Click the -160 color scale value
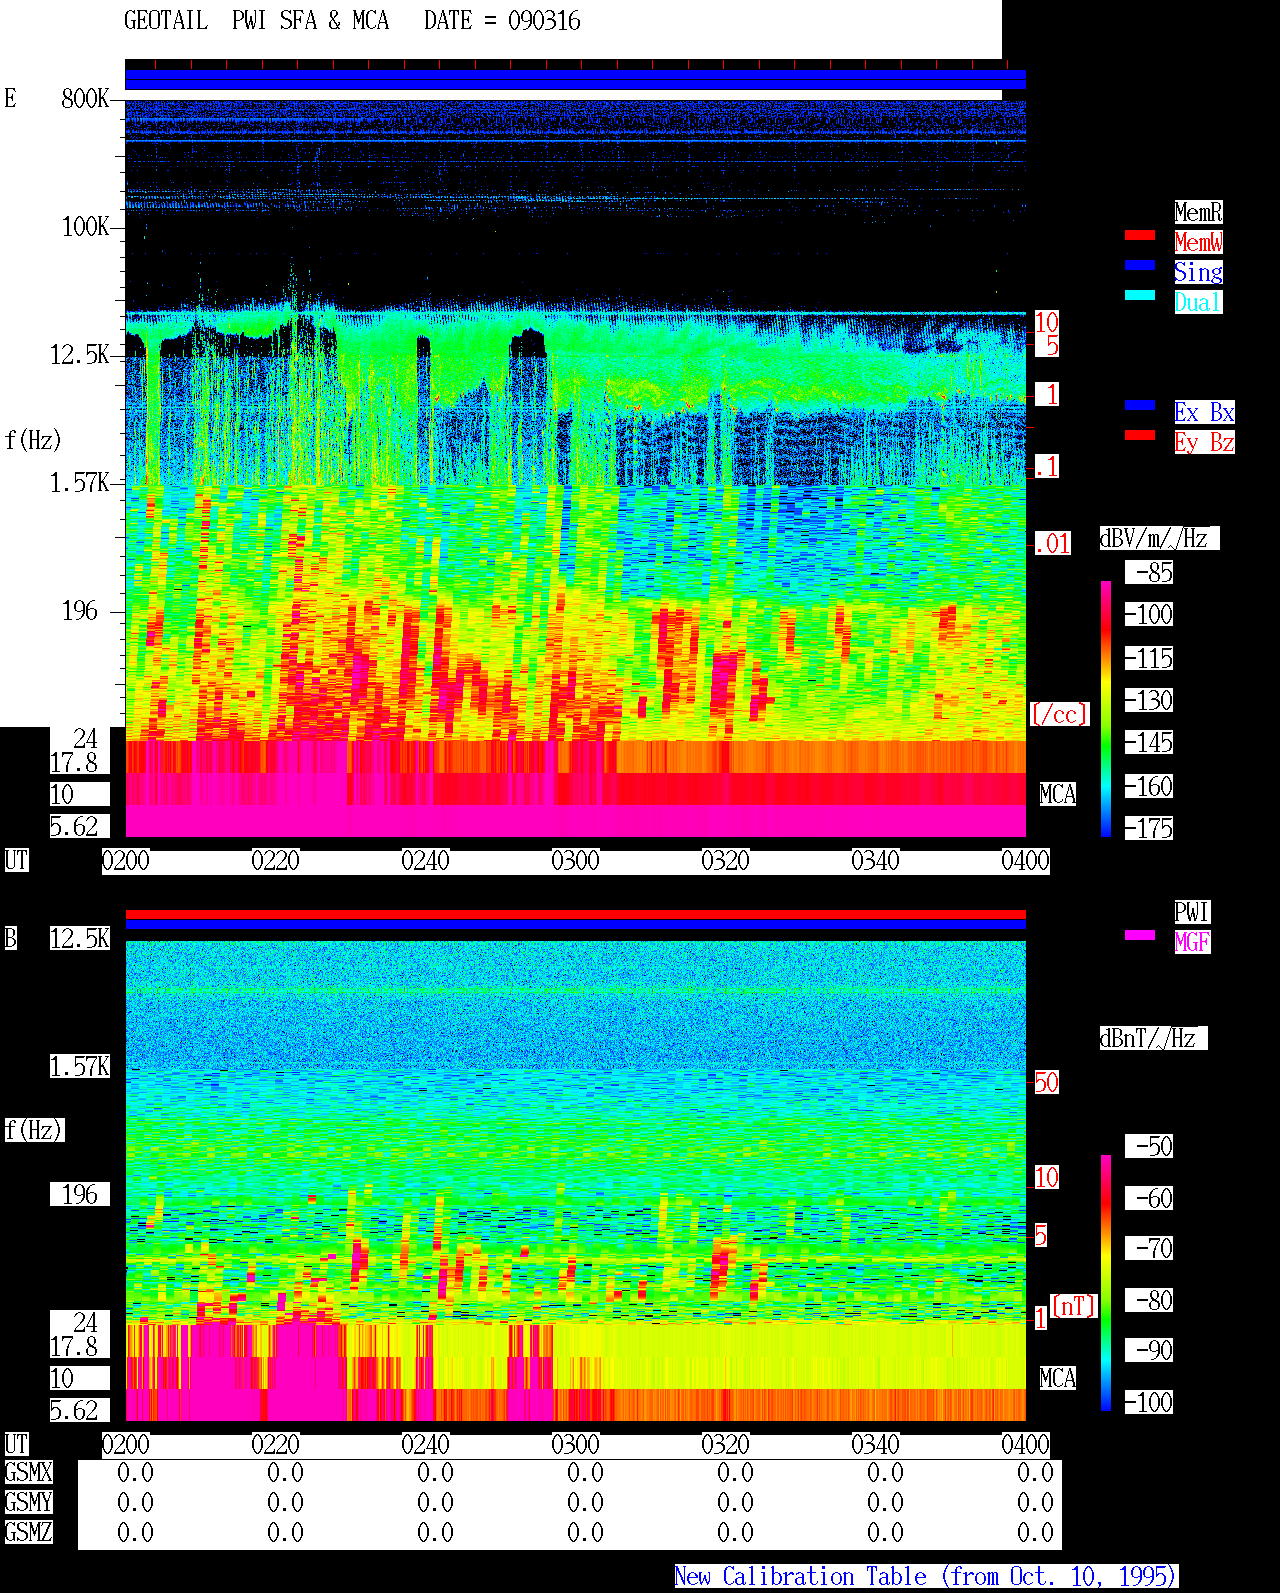1280x1593 pixels. 1149,786
